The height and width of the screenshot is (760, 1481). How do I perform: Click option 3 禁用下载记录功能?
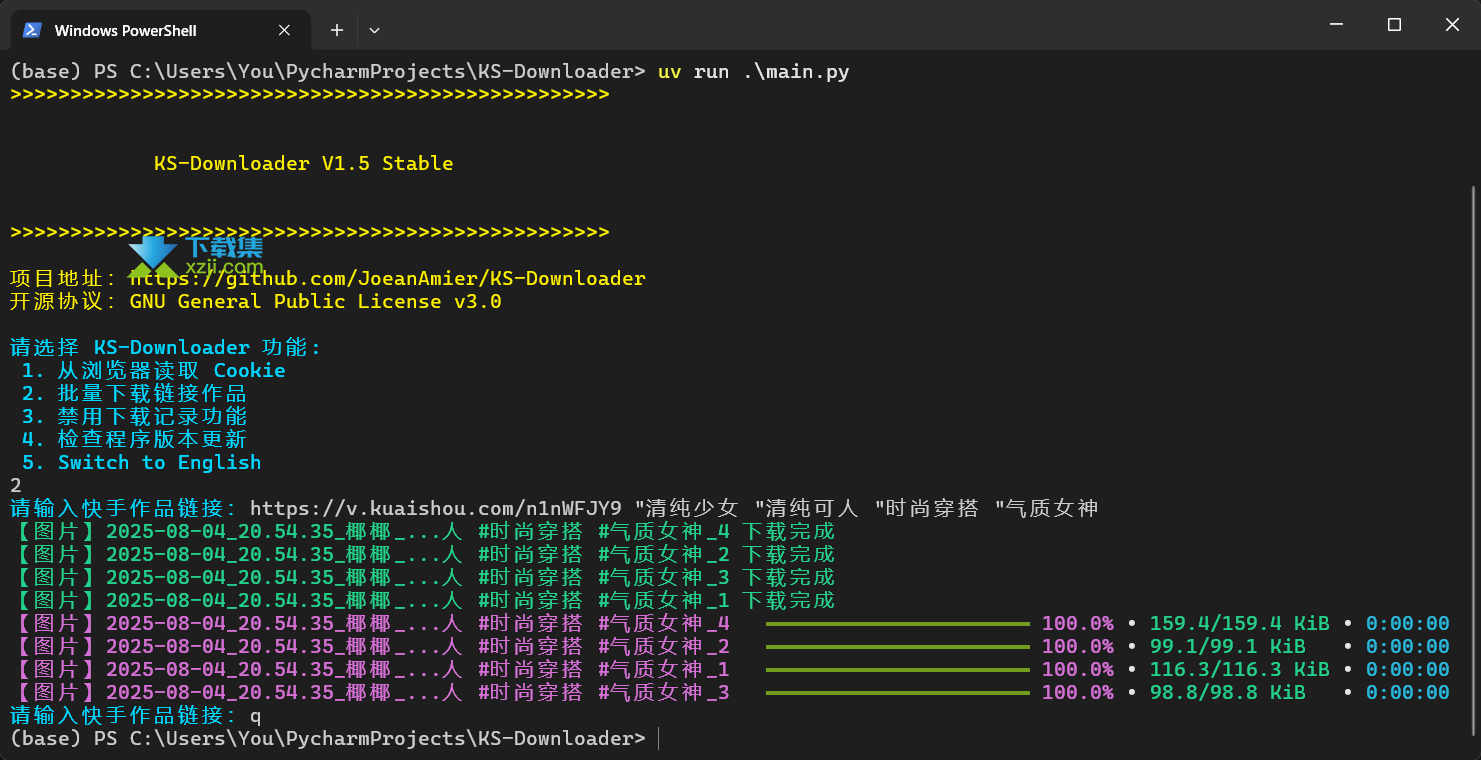(x=134, y=416)
